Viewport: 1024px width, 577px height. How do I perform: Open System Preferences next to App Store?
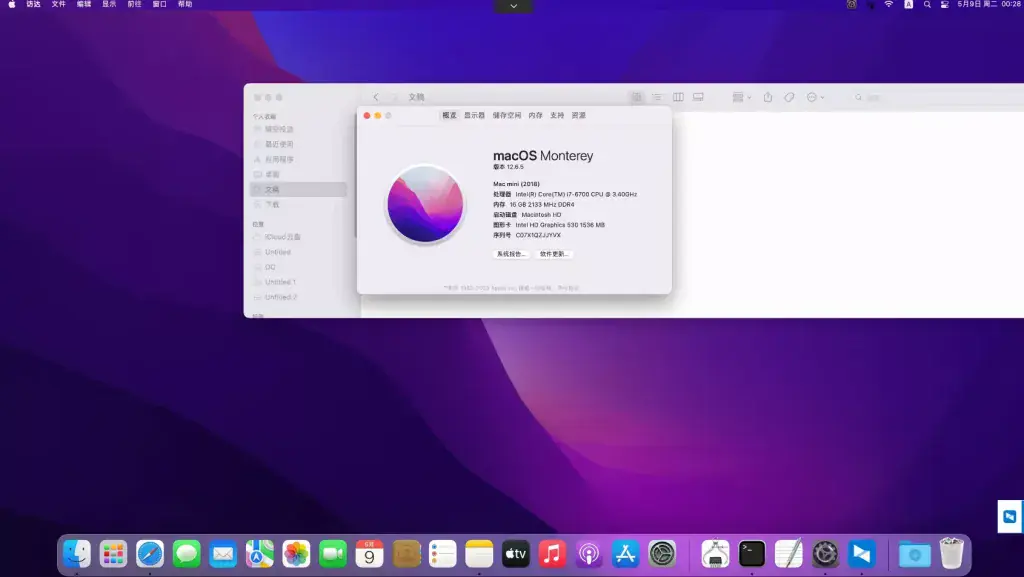[662, 554]
